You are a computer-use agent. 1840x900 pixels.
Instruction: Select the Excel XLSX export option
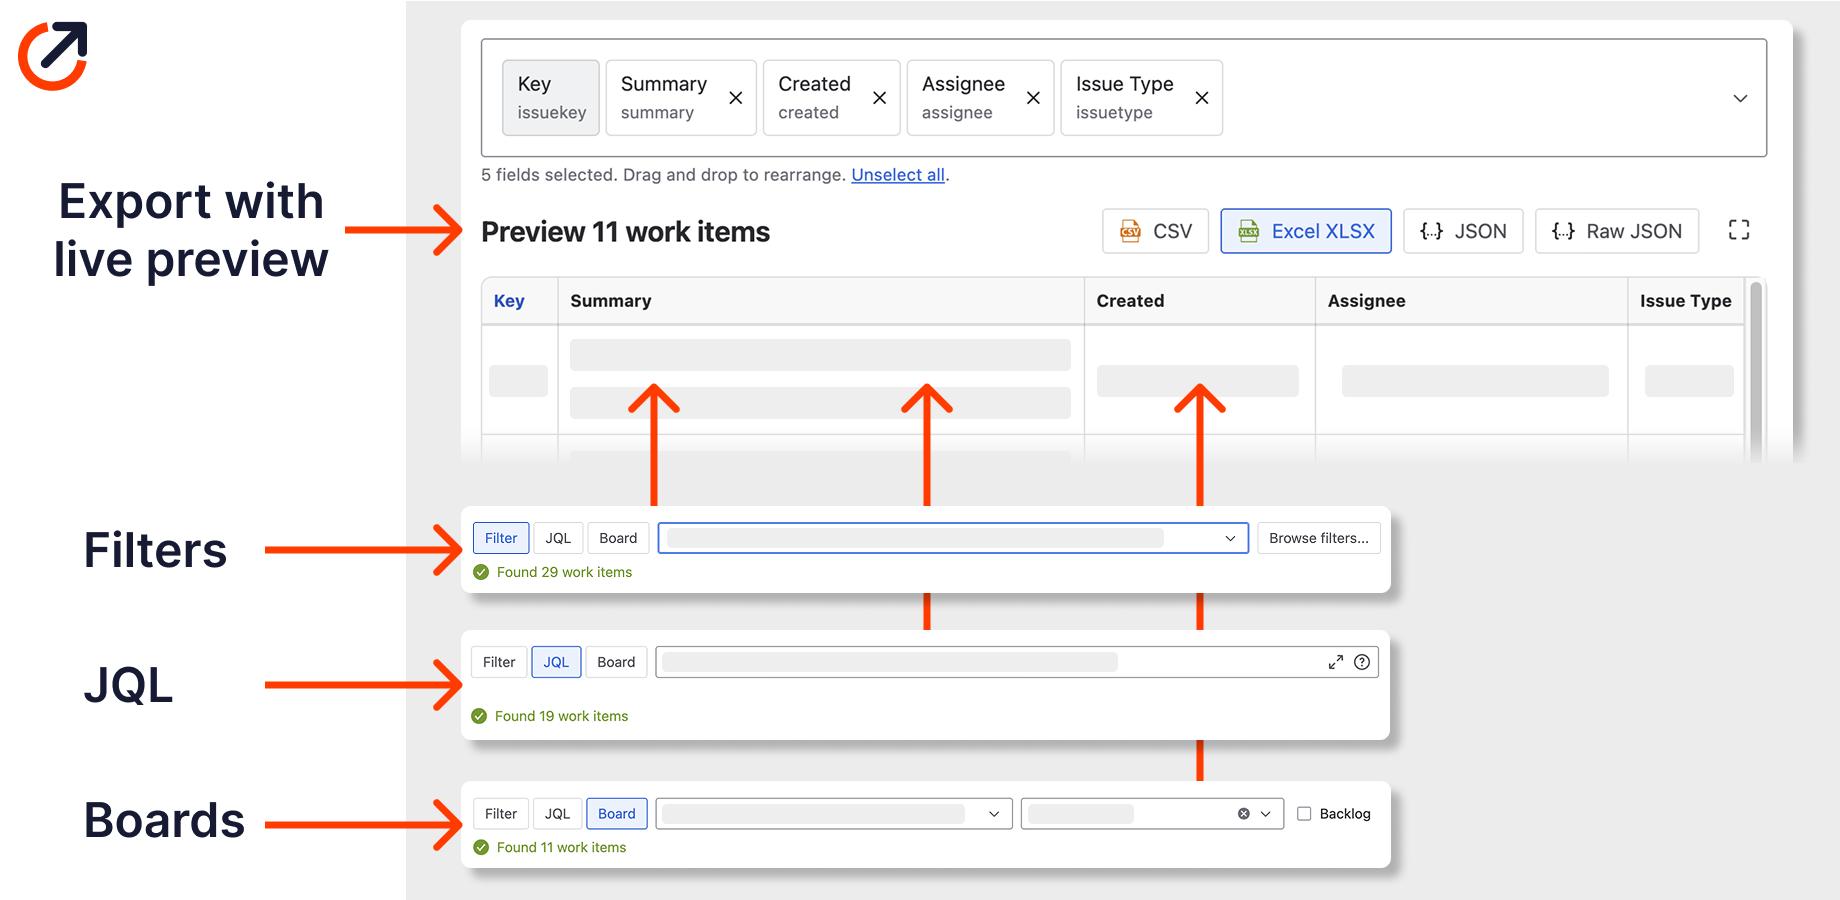[x=1305, y=231]
